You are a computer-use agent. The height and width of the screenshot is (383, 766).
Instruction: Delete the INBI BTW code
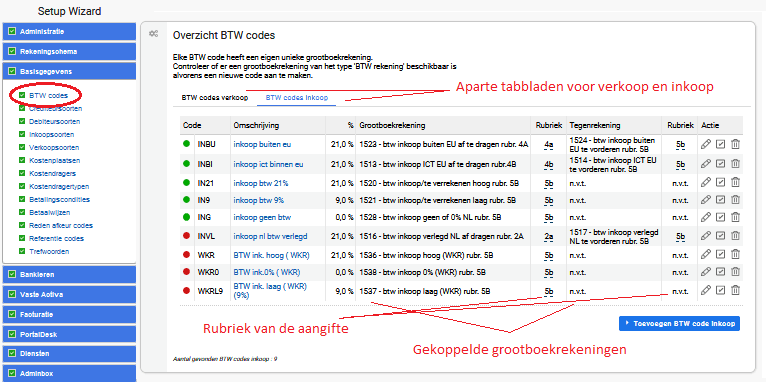click(x=735, y=164)
